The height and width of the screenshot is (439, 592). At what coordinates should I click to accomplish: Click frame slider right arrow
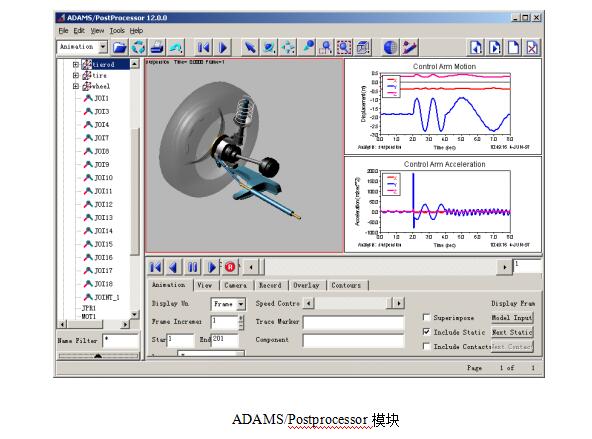(x=505, y=267)
